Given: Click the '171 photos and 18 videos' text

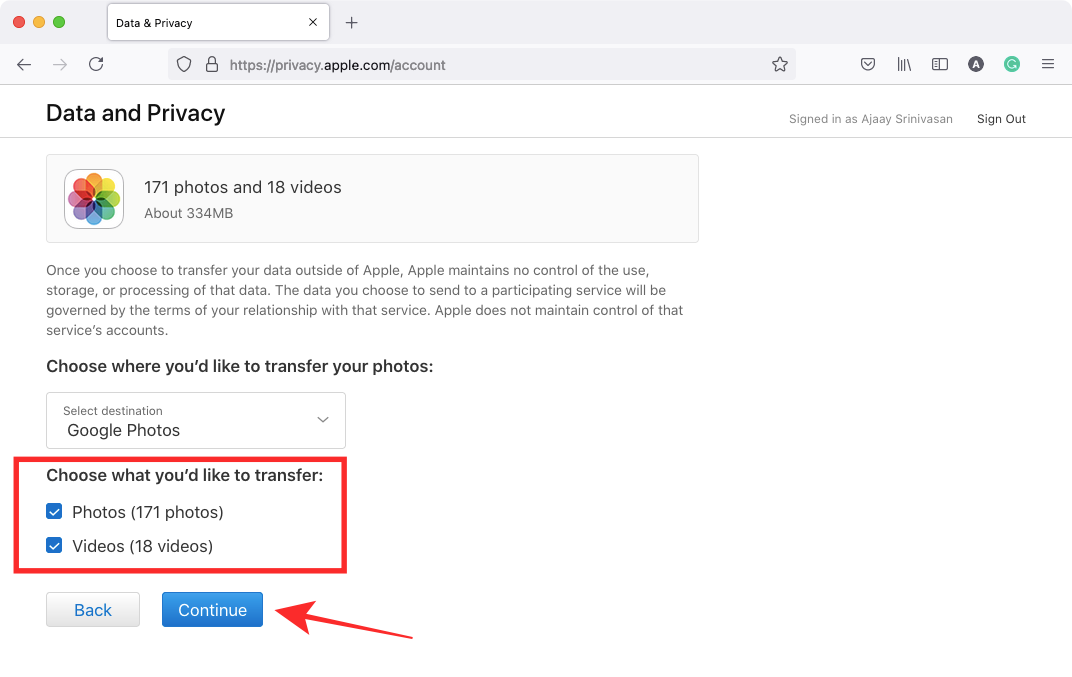Looking at the screenshot, I should [x=243, y=187].
